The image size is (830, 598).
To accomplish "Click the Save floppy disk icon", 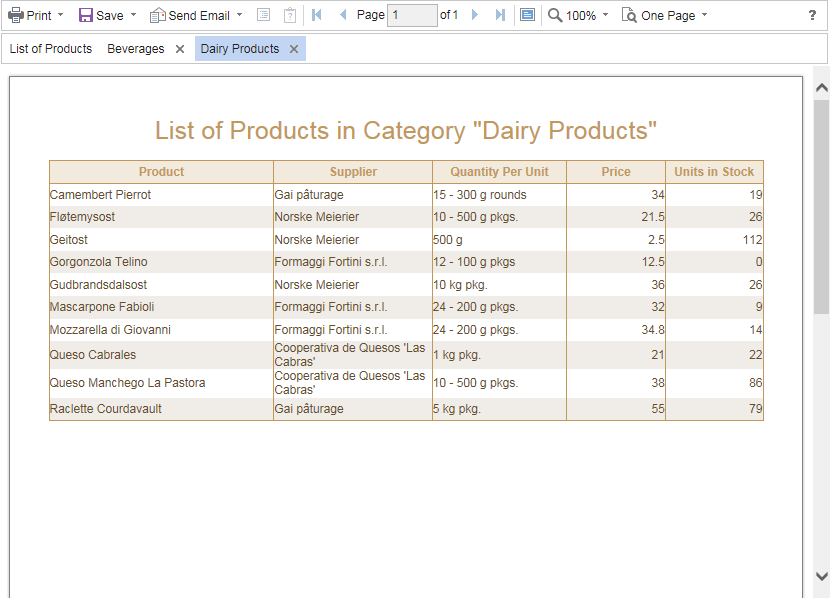I will click(86, 15).
